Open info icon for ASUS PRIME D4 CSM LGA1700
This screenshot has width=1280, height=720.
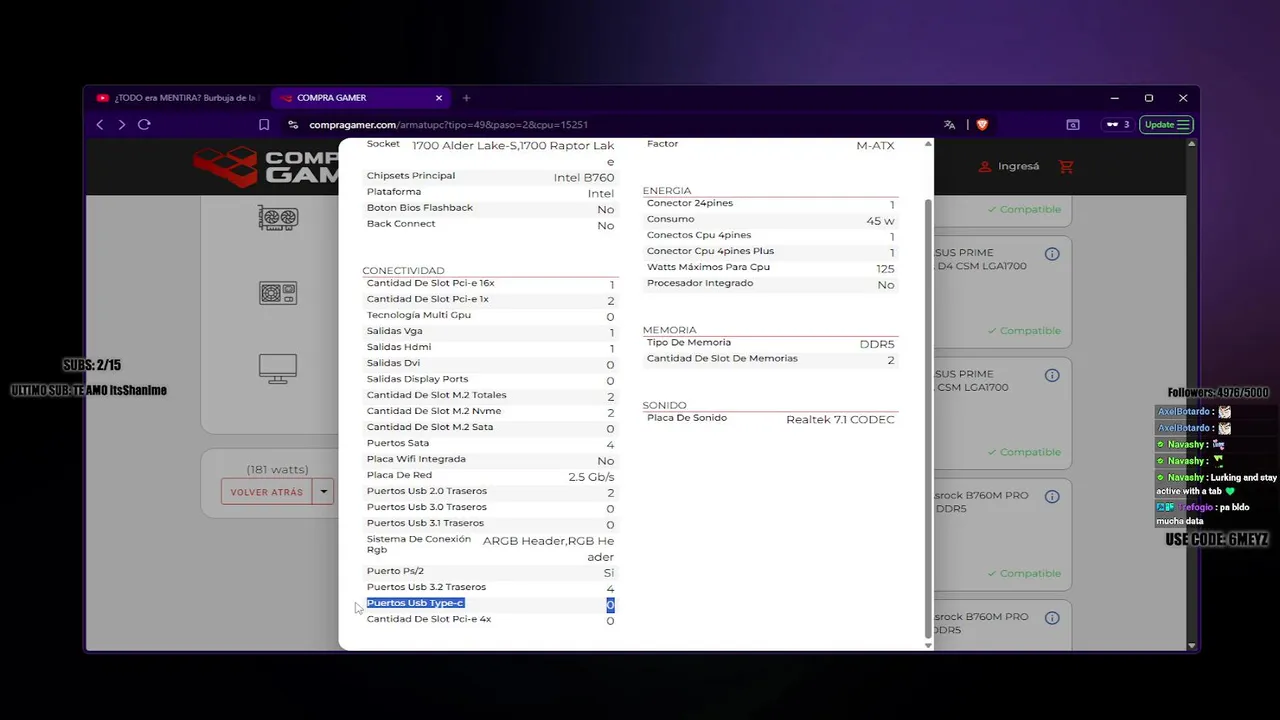point(1052,254)
